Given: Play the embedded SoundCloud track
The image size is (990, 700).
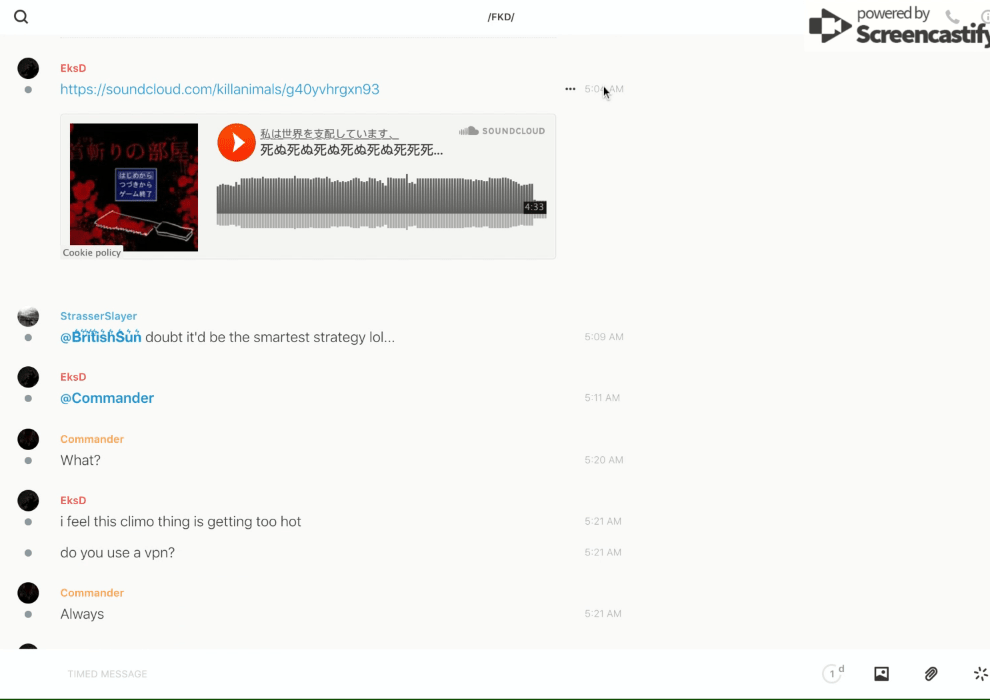Looking at the screenshot, I should (x=237, y=142).
